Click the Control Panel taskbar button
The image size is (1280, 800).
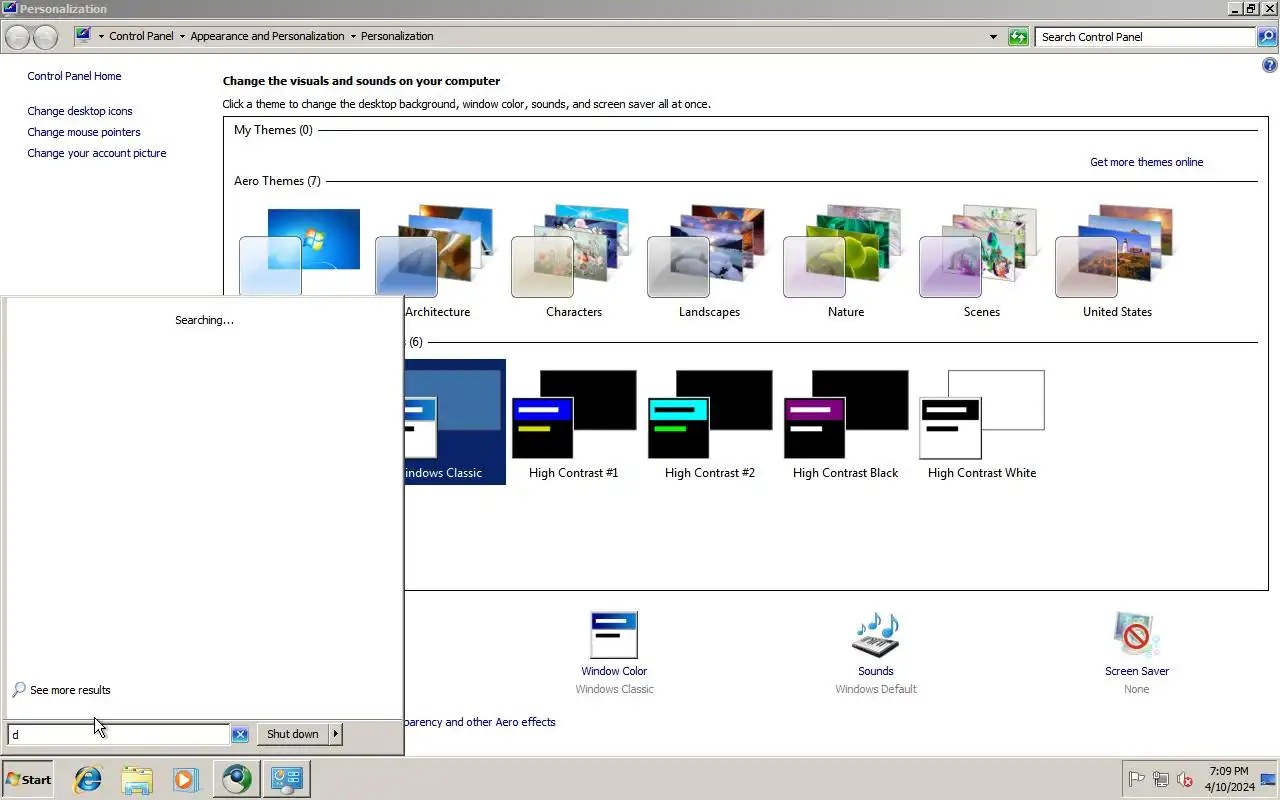tap(286, 779)
